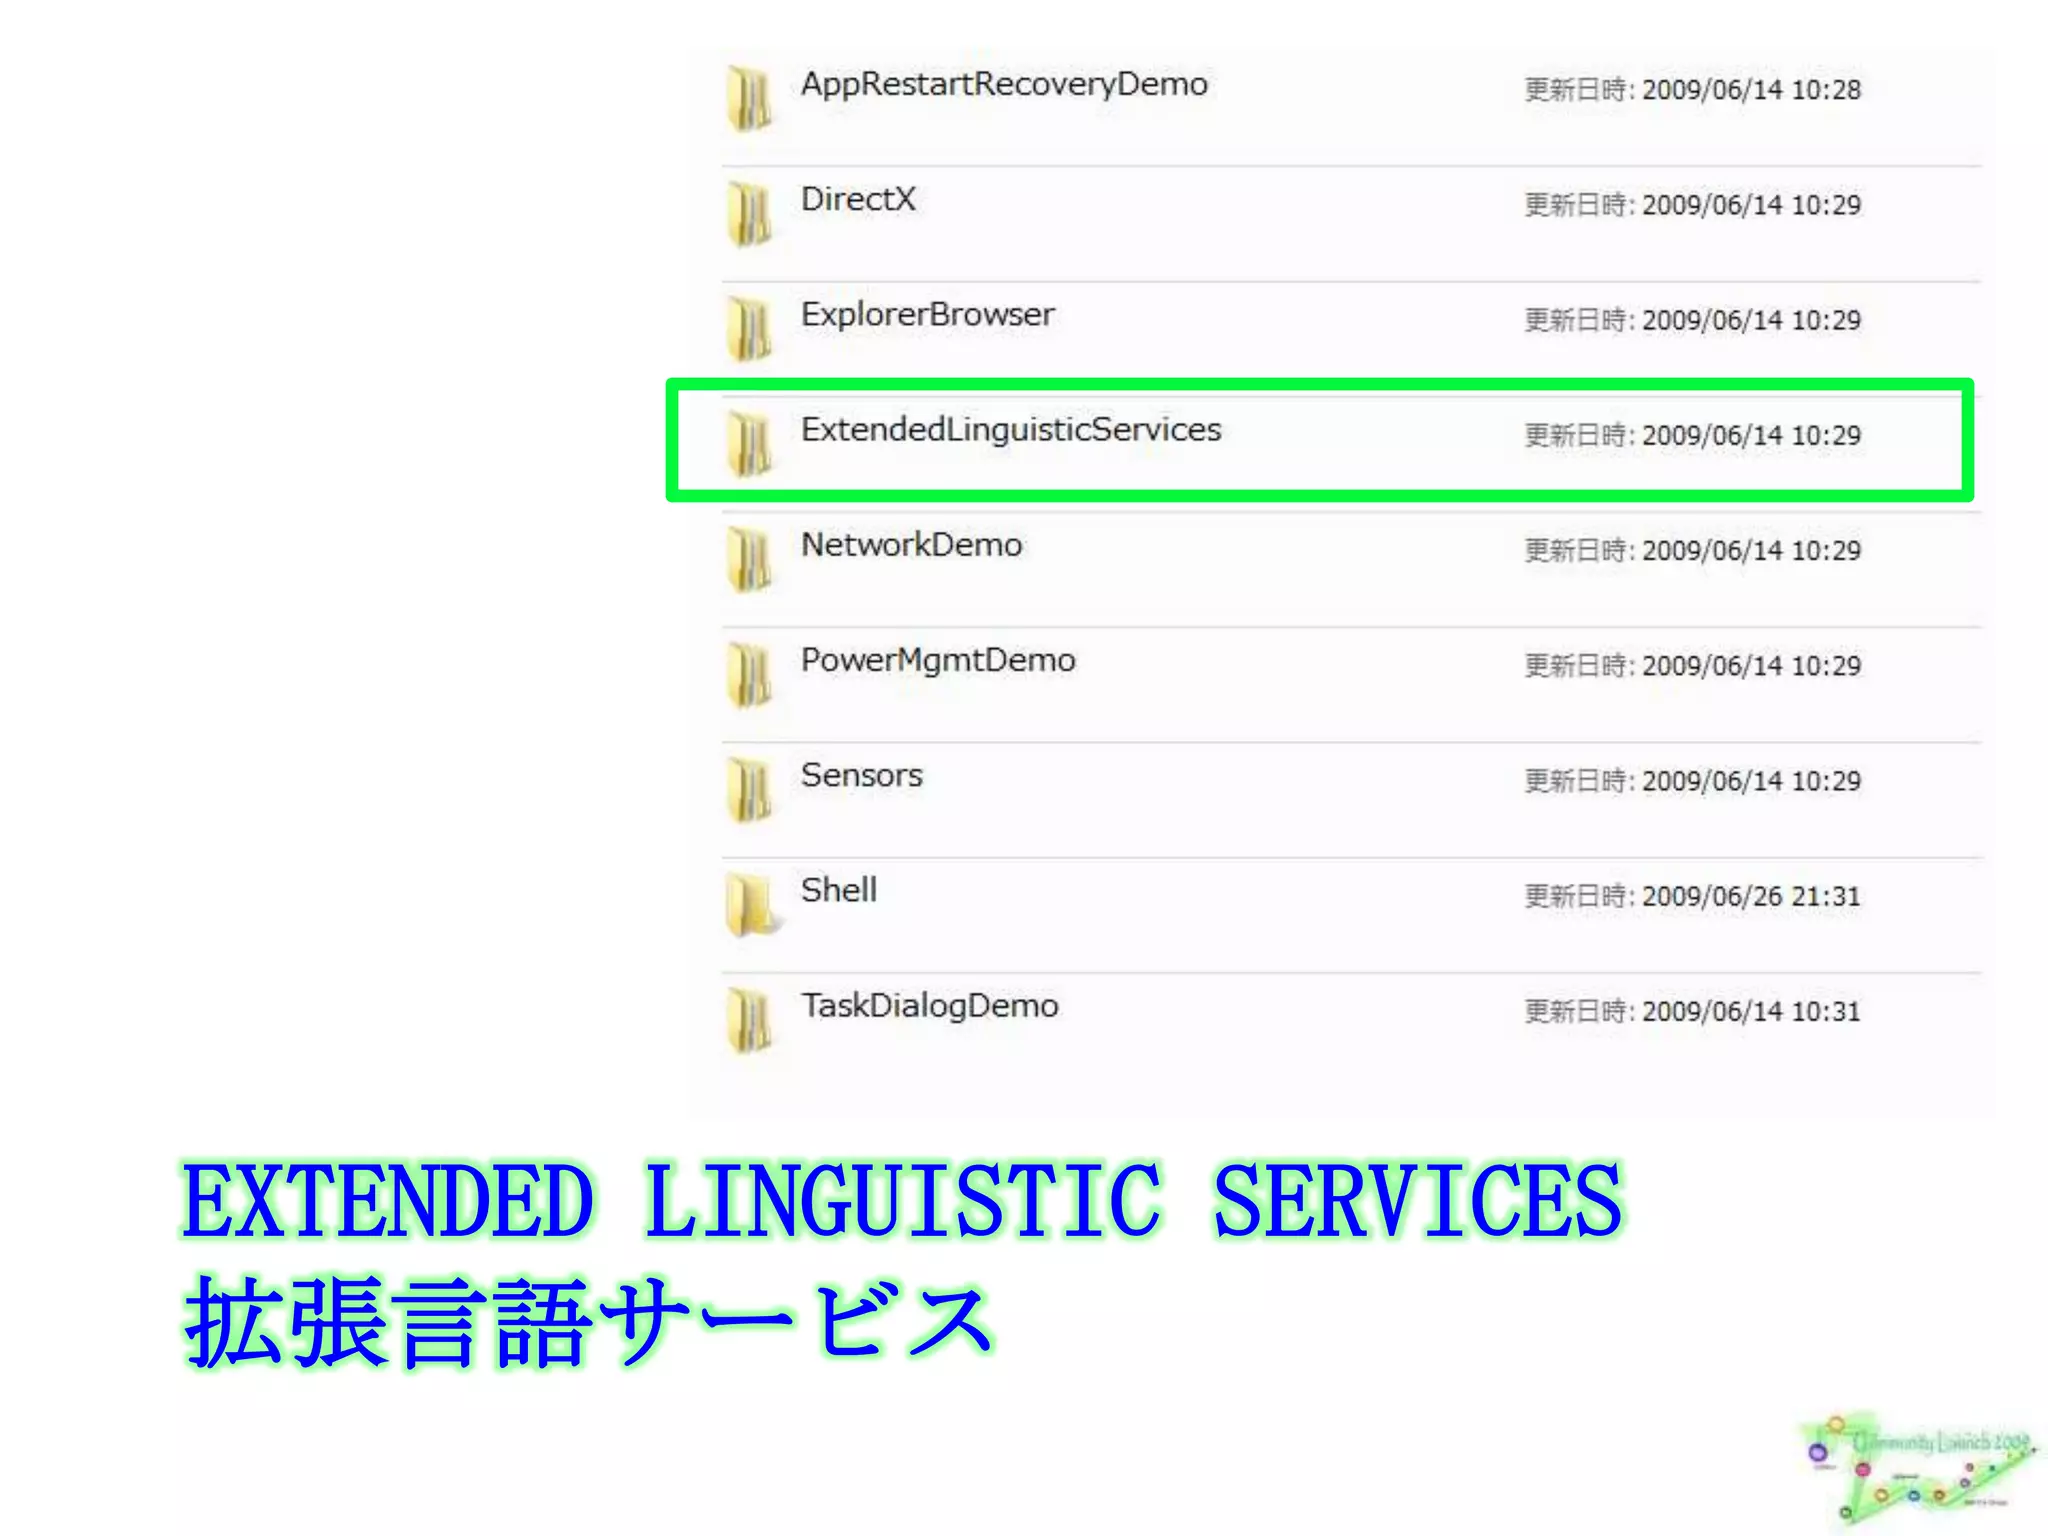Select the Shell folder name
The width and height of the screenshot is (2048, 1536).
point(838,890)
